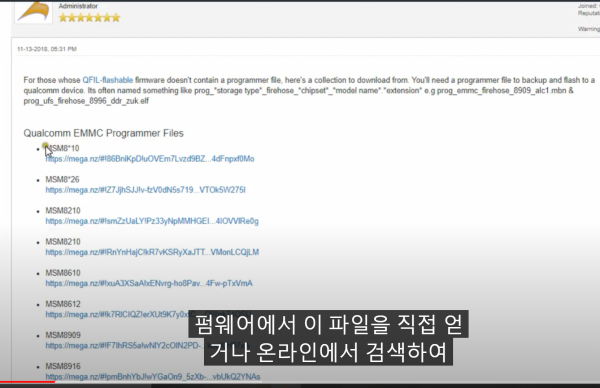This screenshot has width=600, height=388.
Task: Open the QFIL-flashable link
Action: coord(108,80)
